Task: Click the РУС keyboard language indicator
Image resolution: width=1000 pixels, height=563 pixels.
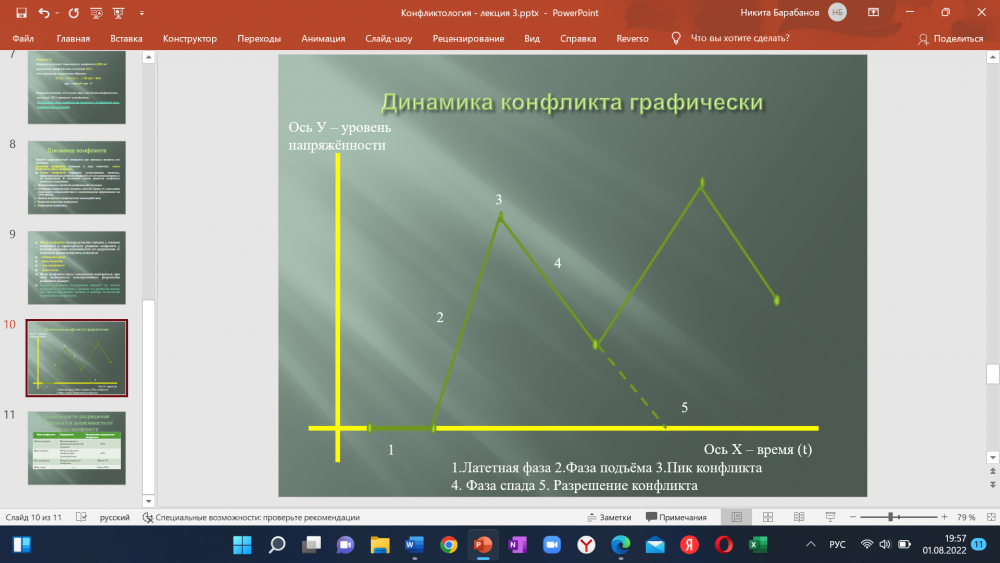Action: pos(837,545)
